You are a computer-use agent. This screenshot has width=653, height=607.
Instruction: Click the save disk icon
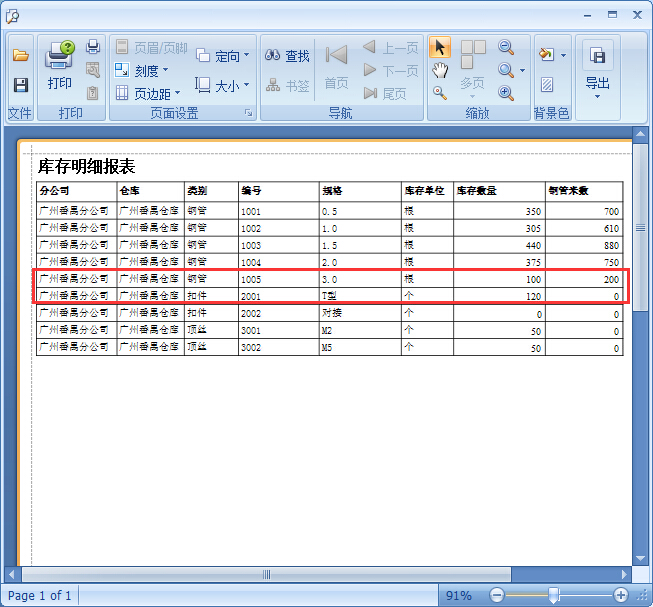point(20,86)
